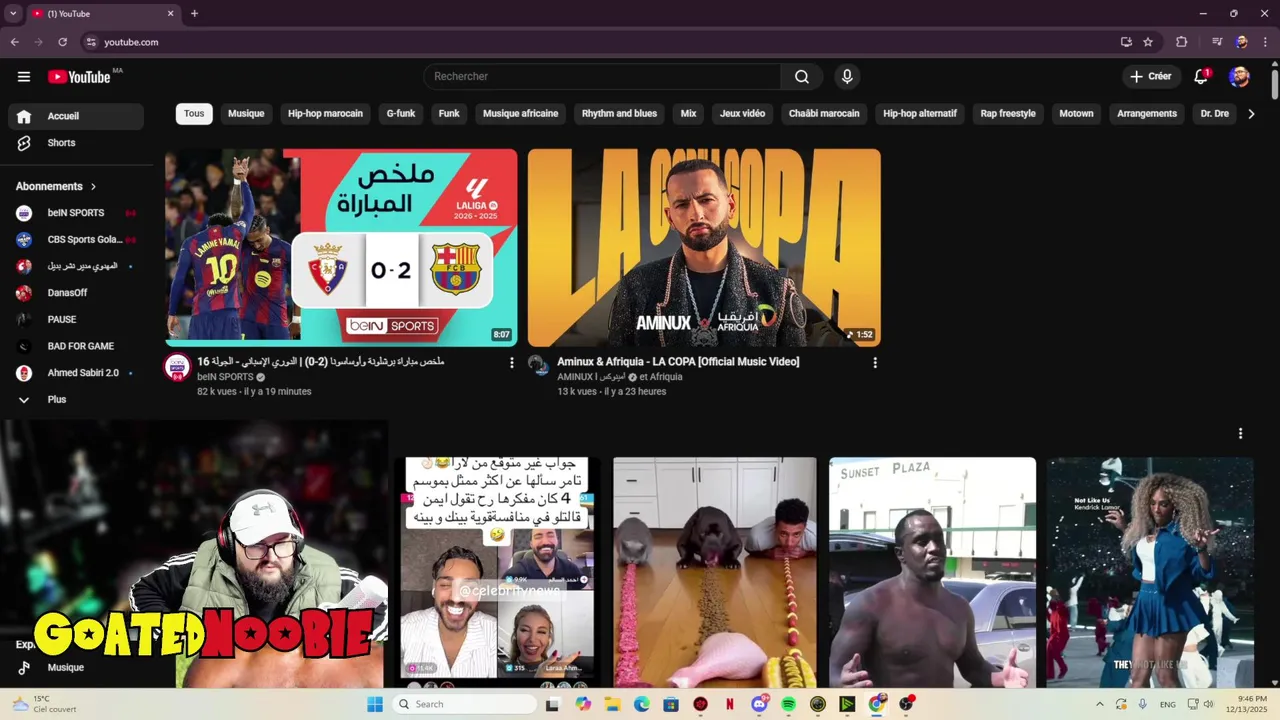Open a new browser tab

click(x=194, y=13)
